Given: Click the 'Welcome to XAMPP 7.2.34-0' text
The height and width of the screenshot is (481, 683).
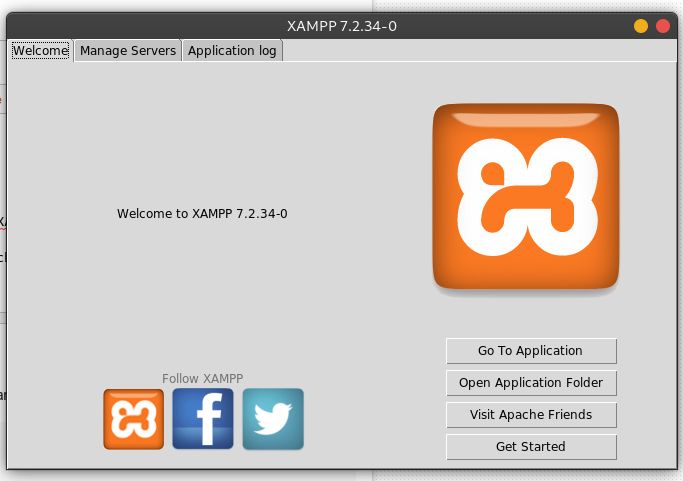Looking at the screenshot, I should (202, 213).
